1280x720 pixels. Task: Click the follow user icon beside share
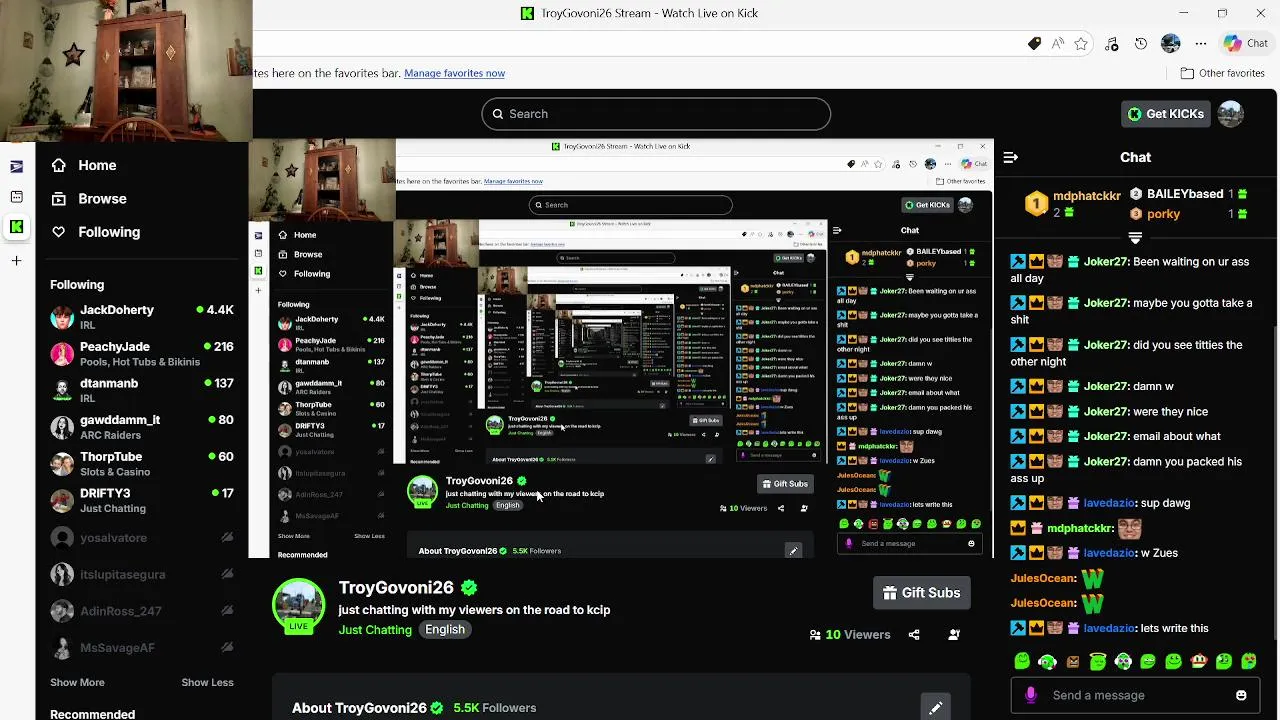pyautogui.click(x=954, y=635)
